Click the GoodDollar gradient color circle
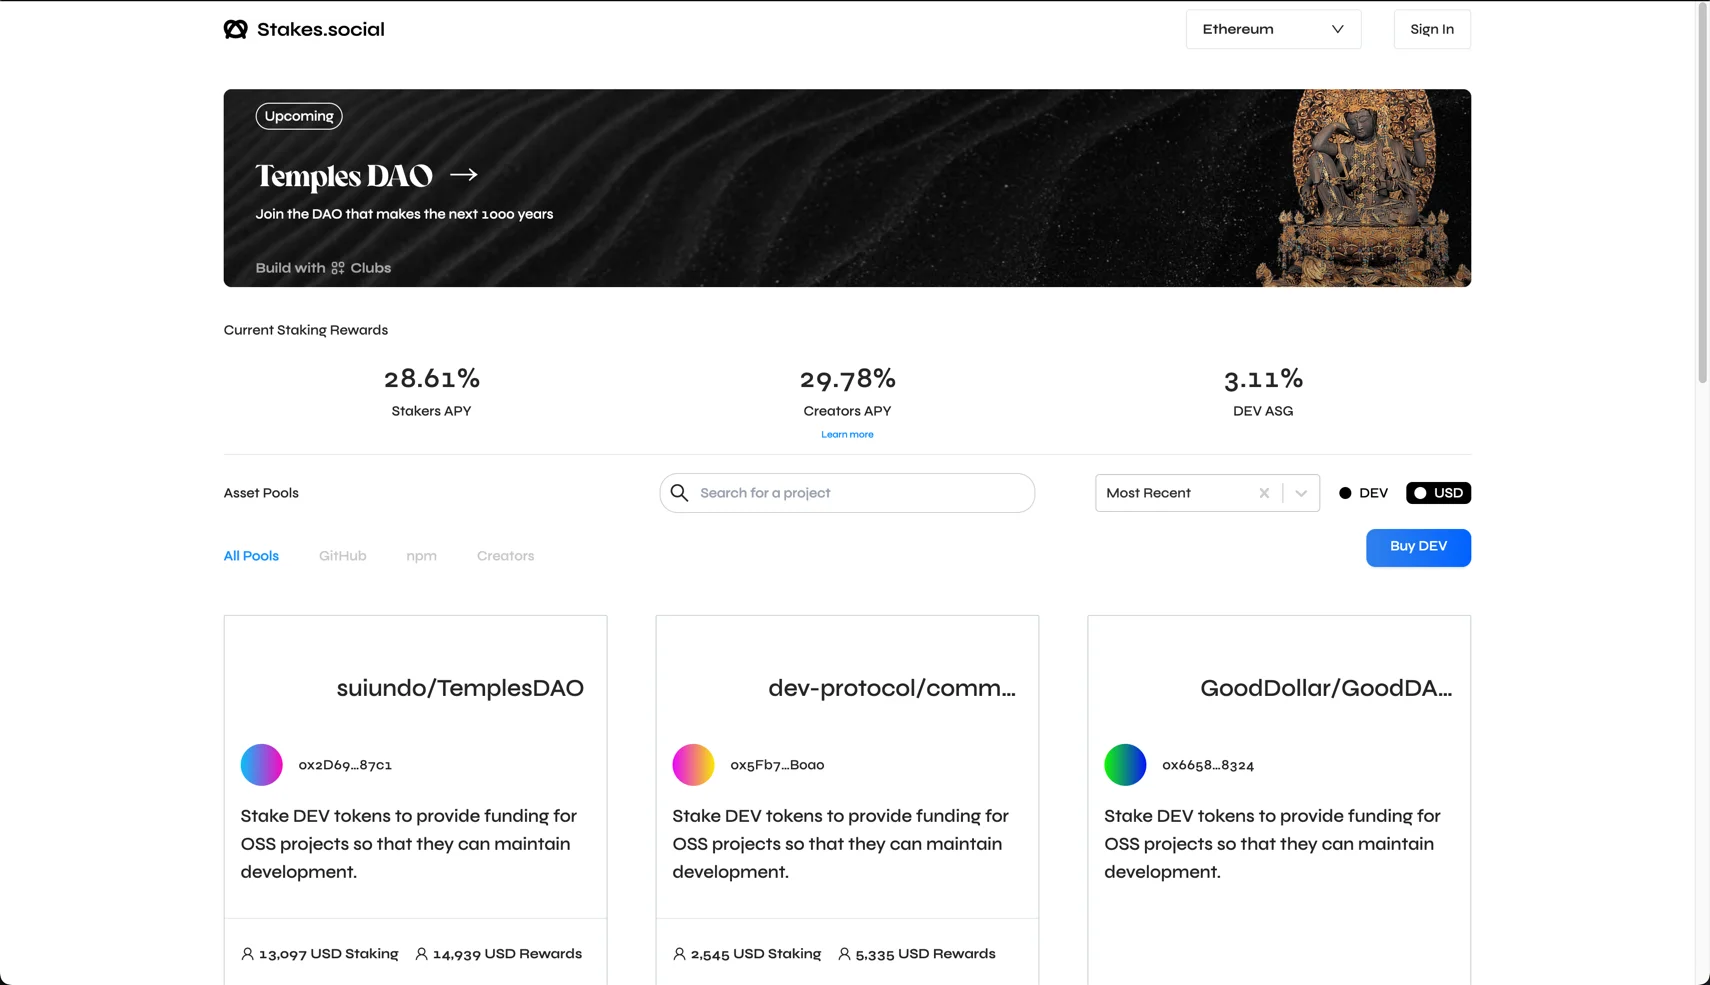This screenshot has width=1710, height=985. click(x=1124, y=764)
